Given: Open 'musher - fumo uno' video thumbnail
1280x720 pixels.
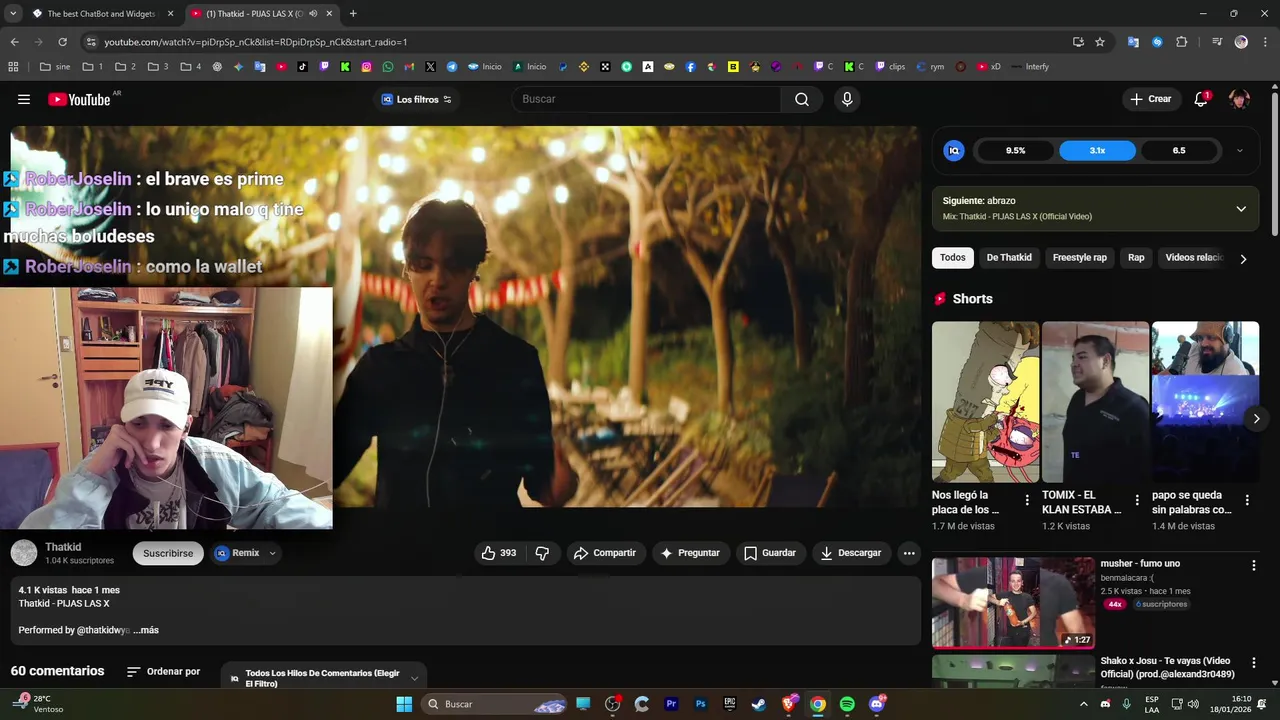Looking at the screenshot, I should point(1013,603).
